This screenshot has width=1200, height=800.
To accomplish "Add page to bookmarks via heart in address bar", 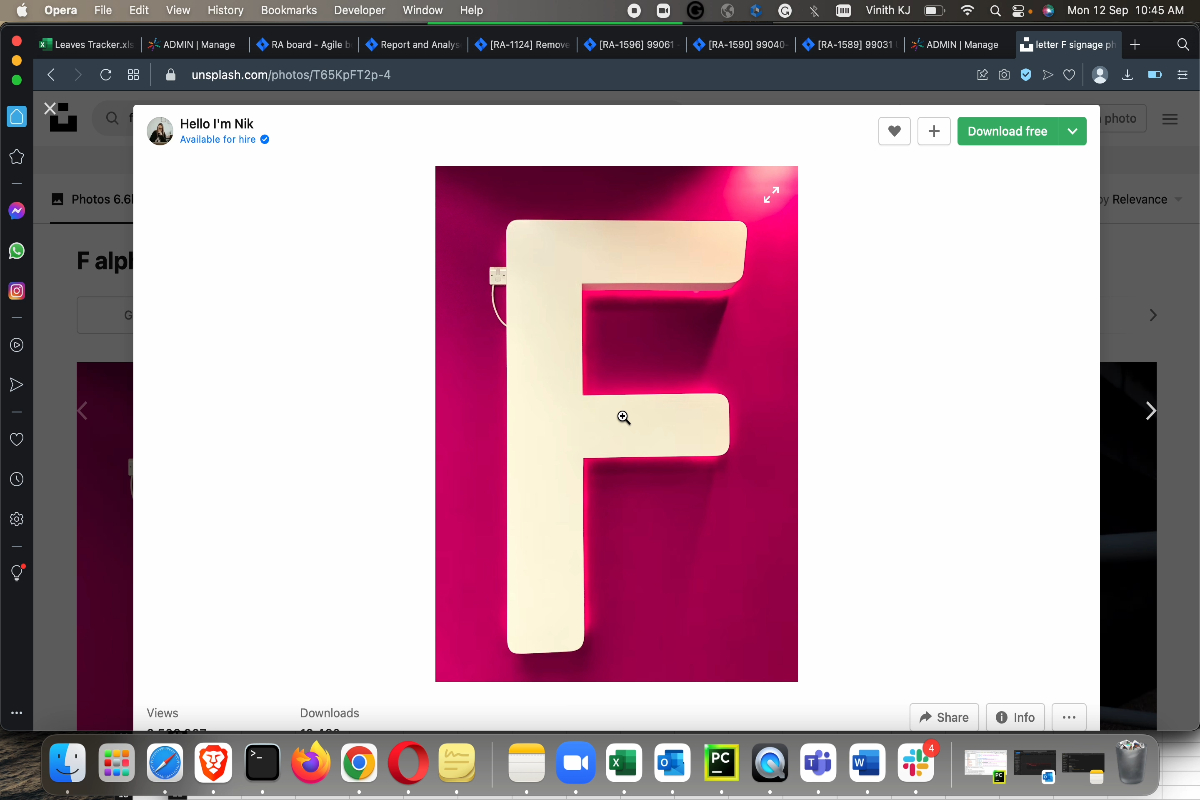I will pos(1069,75).
